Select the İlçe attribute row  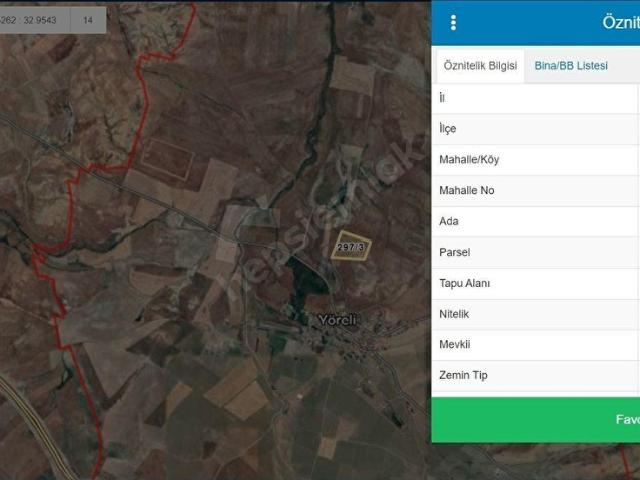pos(536,129)
